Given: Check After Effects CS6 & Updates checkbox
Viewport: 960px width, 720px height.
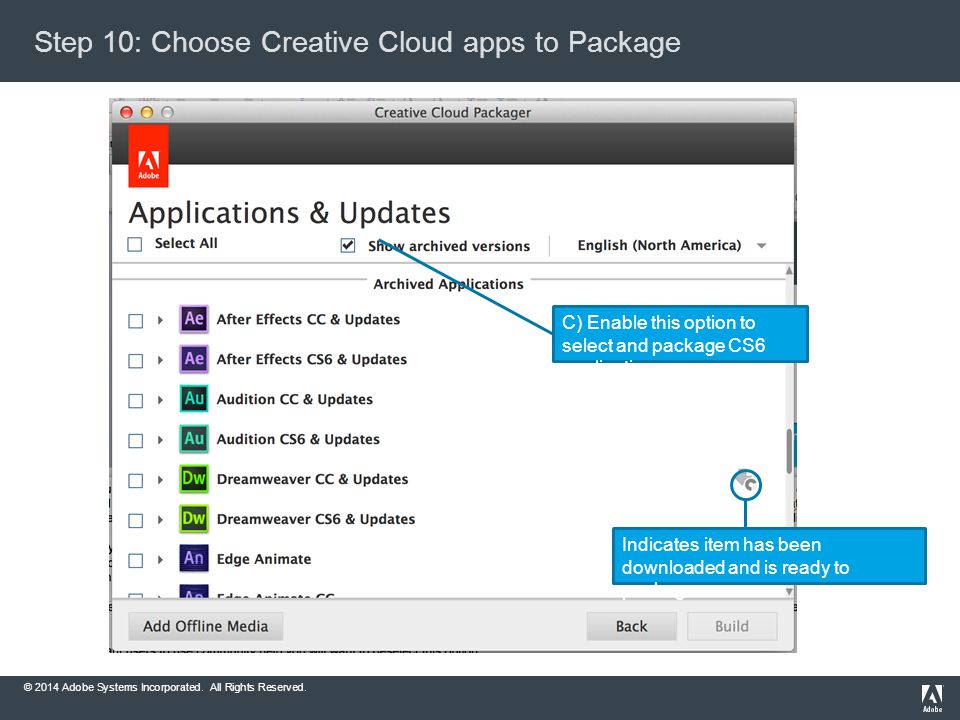Looking at the screenshot, I should [x=135, y=361].
